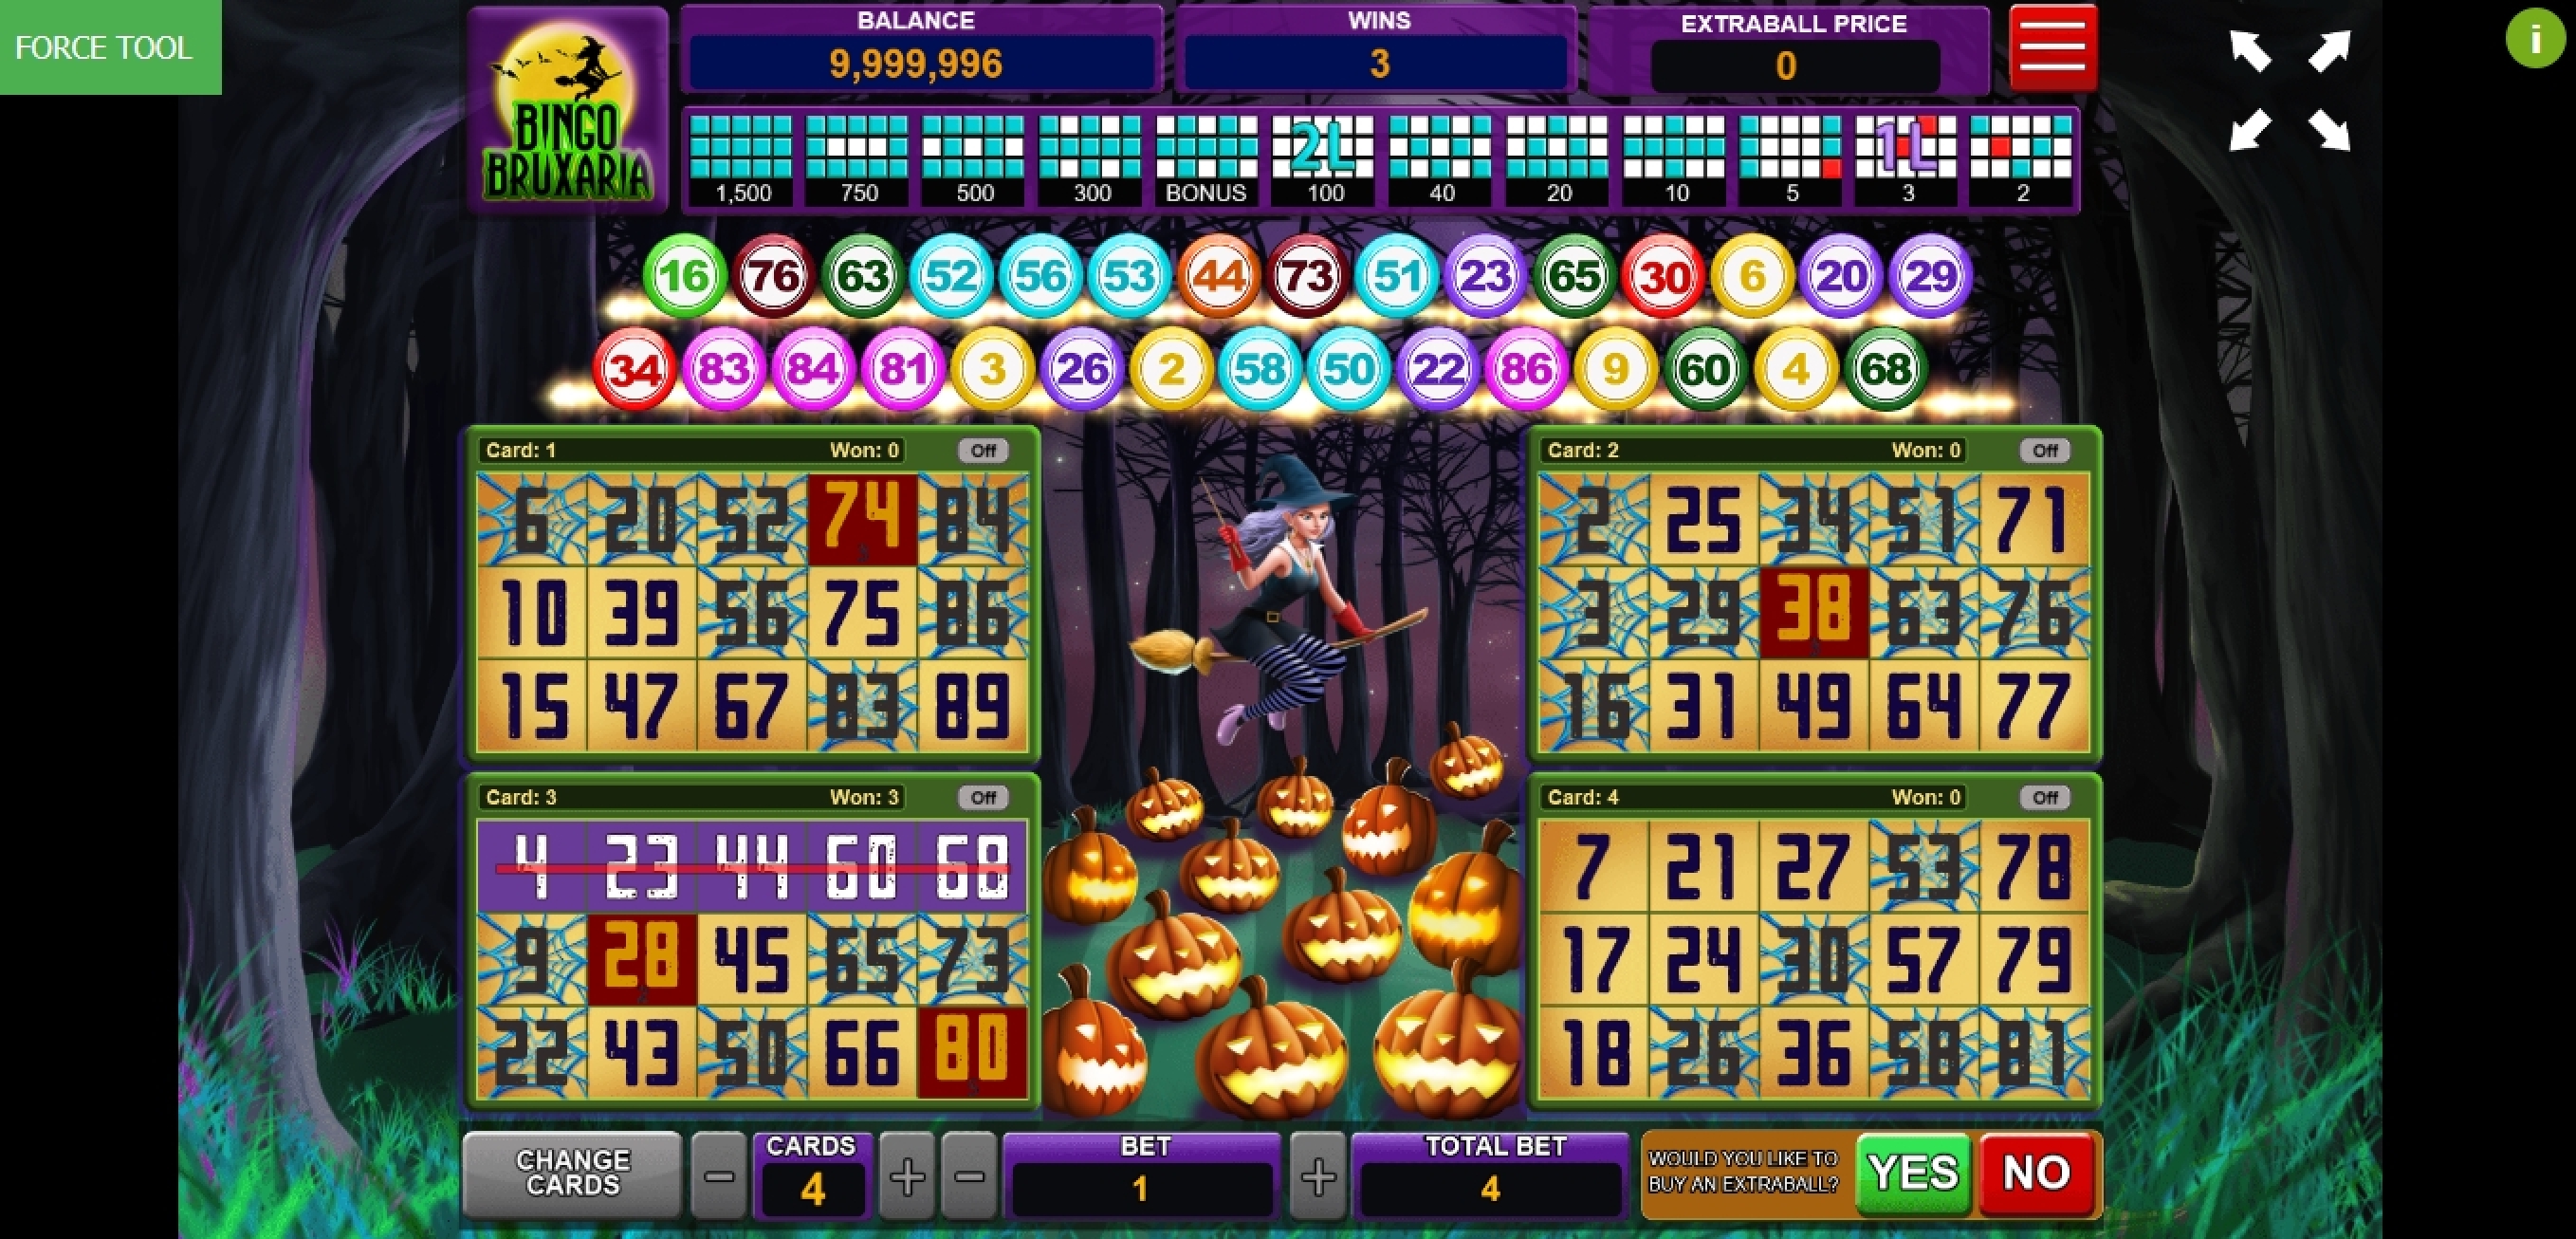The image size is (2576, 1239).
Task: Toggle Card 4 Off switch
Action: pyautogui.click(x=2045, y=797)
